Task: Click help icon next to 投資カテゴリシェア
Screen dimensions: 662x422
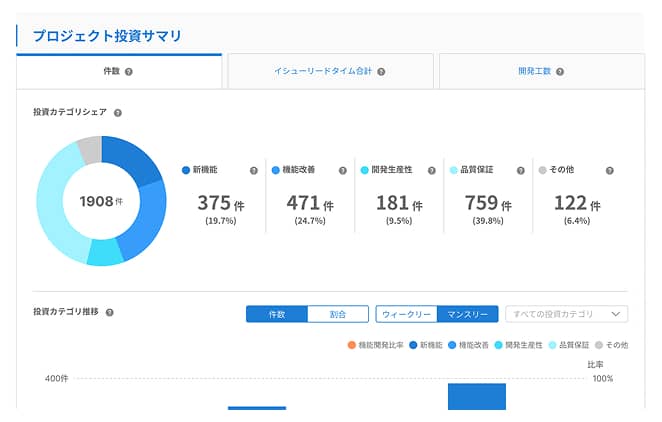Action: (118, 113)
